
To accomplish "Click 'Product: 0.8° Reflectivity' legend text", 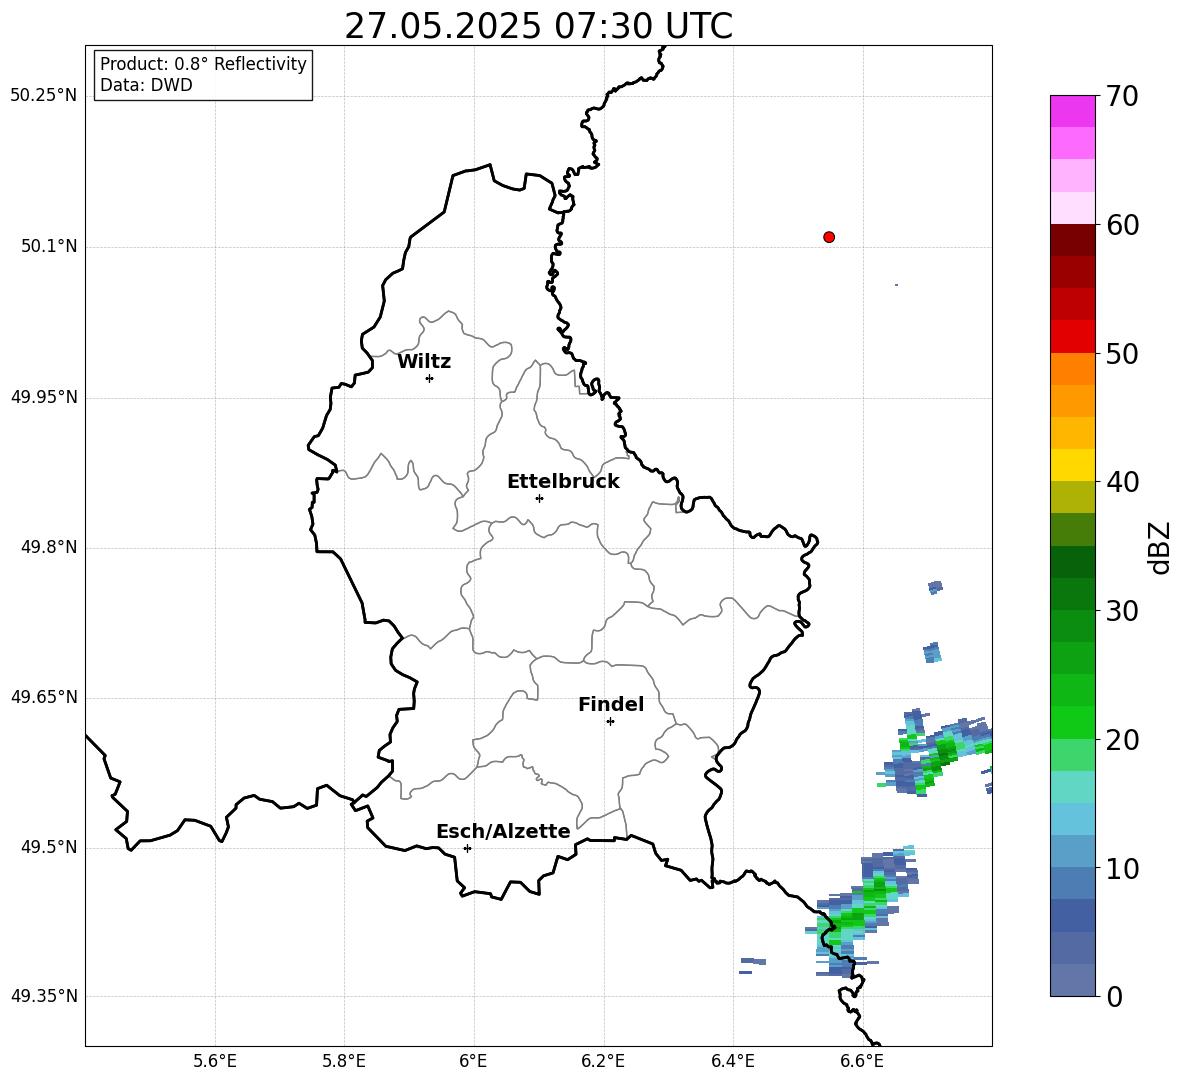I will point(203,64).
